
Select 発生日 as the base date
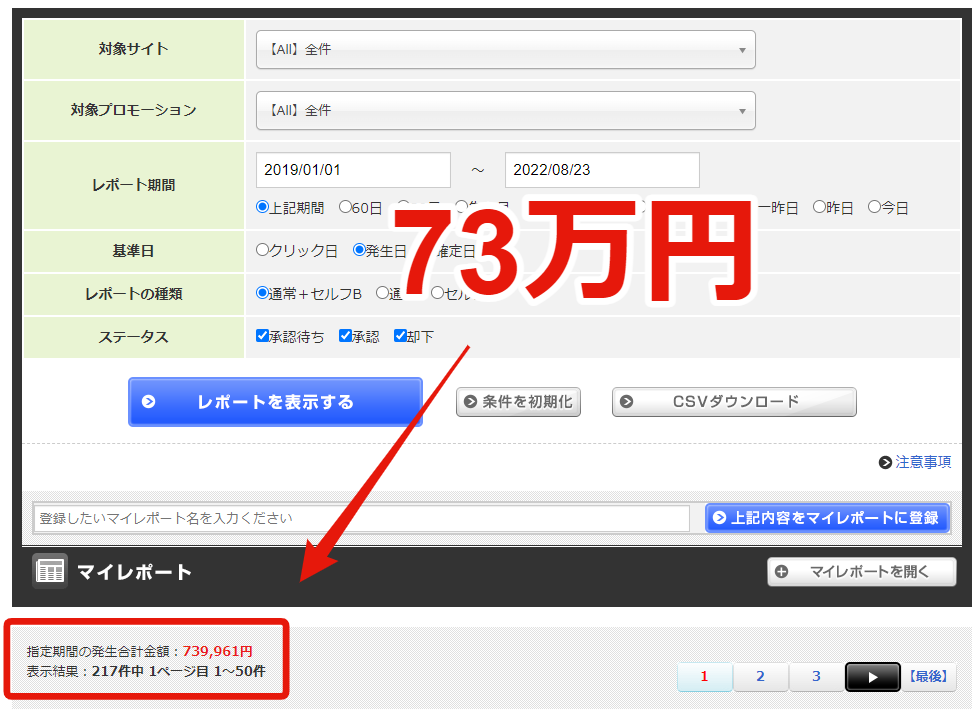click(x=359, y=250)
